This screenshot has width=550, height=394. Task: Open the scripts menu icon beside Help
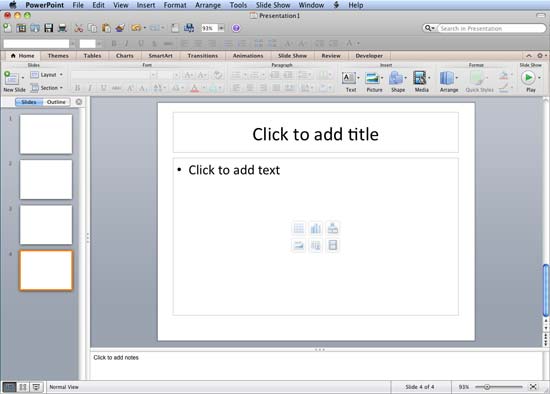[x=336, y=5]
